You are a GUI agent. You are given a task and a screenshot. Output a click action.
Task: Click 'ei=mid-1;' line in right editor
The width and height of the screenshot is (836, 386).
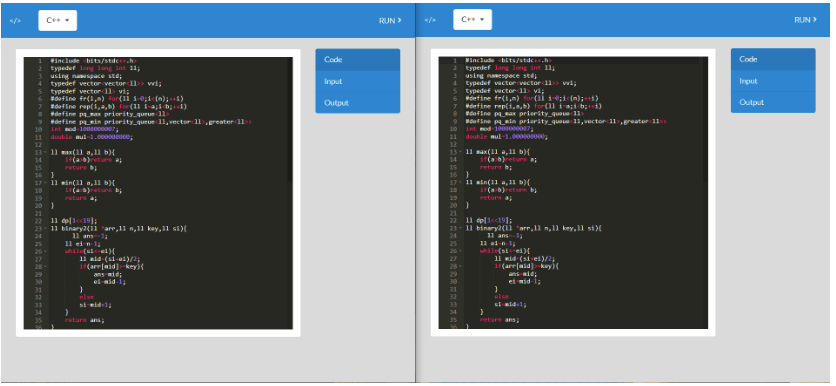pos(525,282)
